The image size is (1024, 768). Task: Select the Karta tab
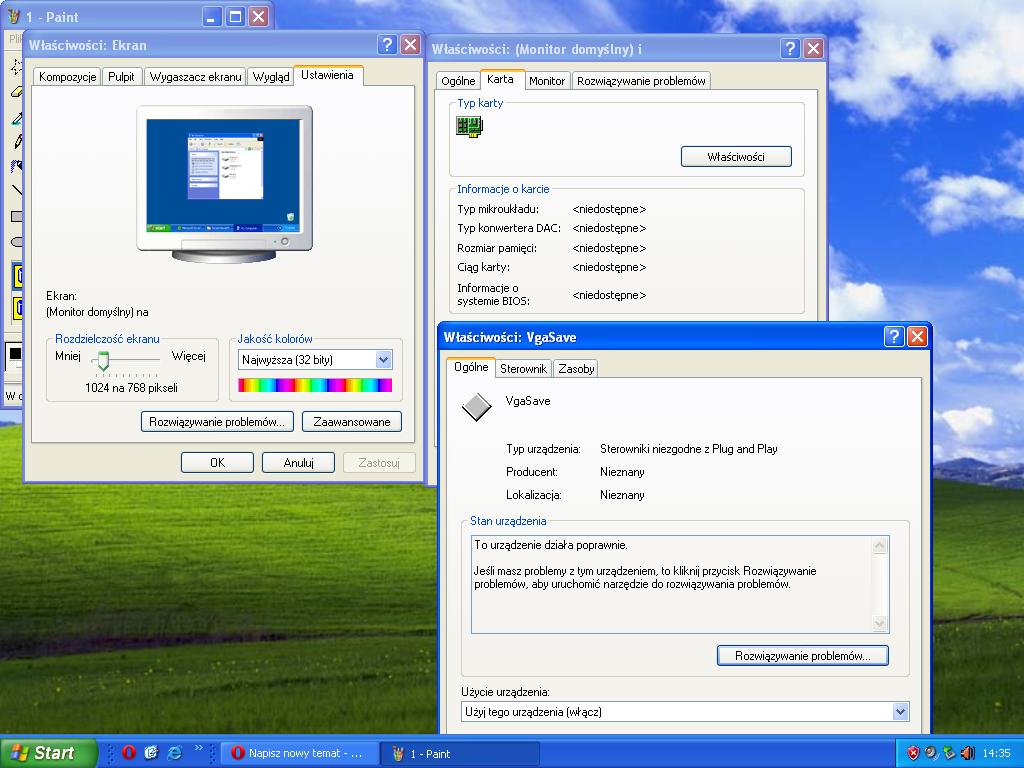click(x=500, y=79)
